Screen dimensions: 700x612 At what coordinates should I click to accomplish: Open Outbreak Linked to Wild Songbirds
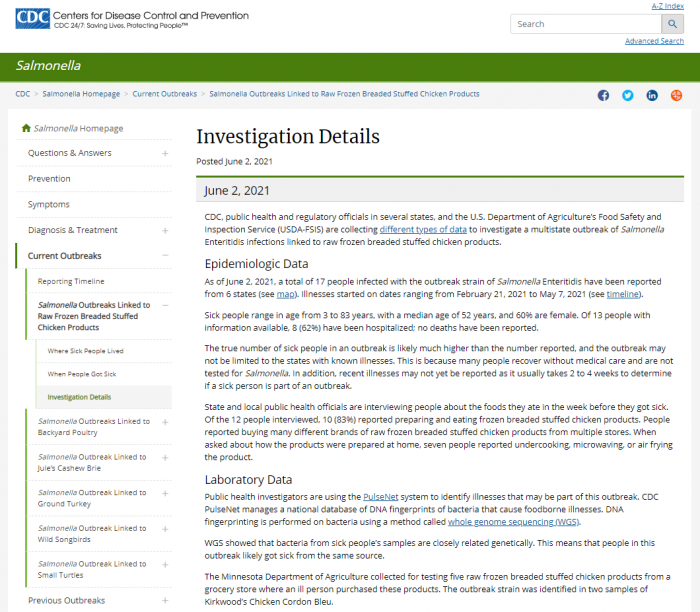[92, 534]
